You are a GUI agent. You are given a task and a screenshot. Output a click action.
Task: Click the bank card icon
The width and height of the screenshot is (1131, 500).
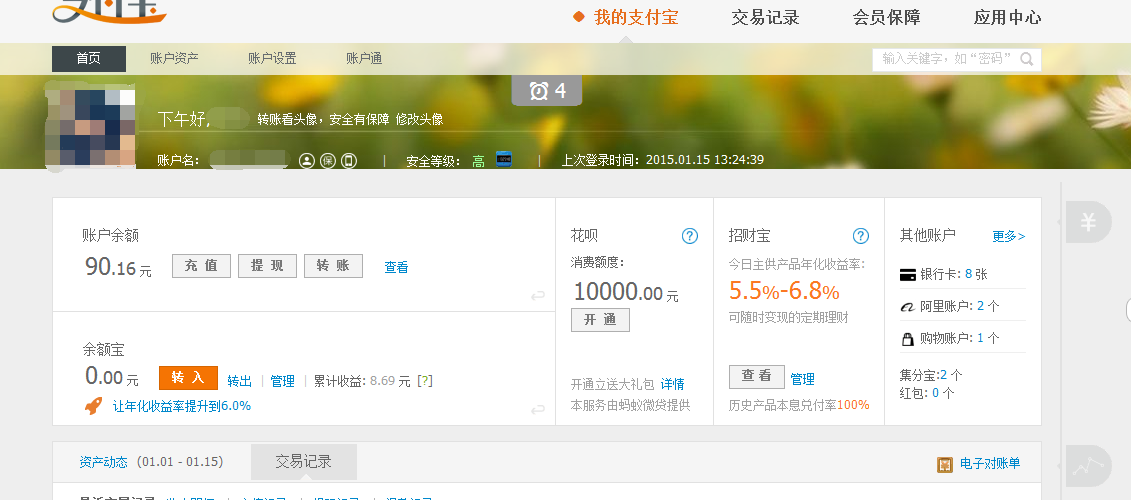point(907,275)
